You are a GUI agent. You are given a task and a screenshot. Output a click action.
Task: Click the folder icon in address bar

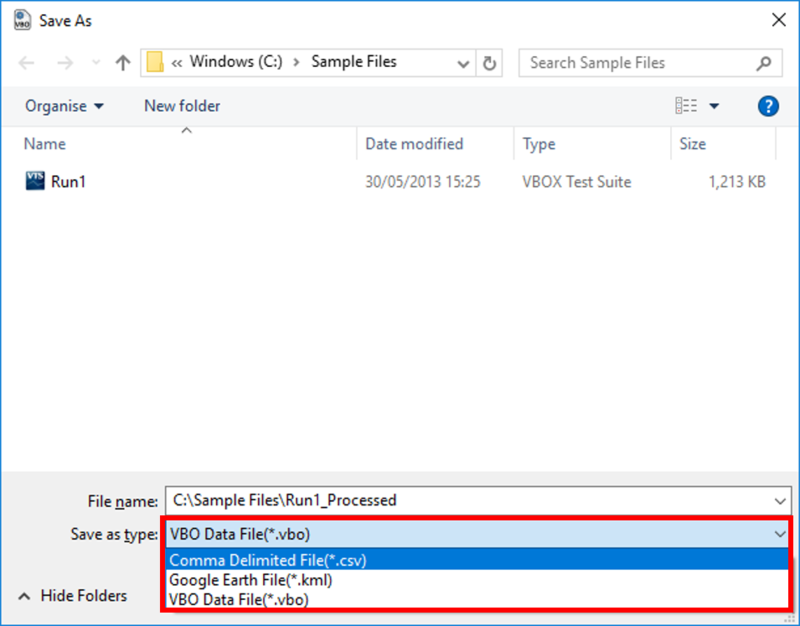click(155, 62)
